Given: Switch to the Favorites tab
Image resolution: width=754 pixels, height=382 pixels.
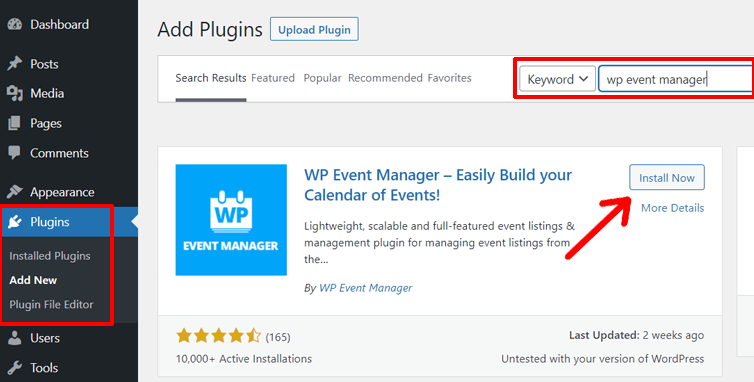Looking at the screenshot, I should [x=450, y=78].
